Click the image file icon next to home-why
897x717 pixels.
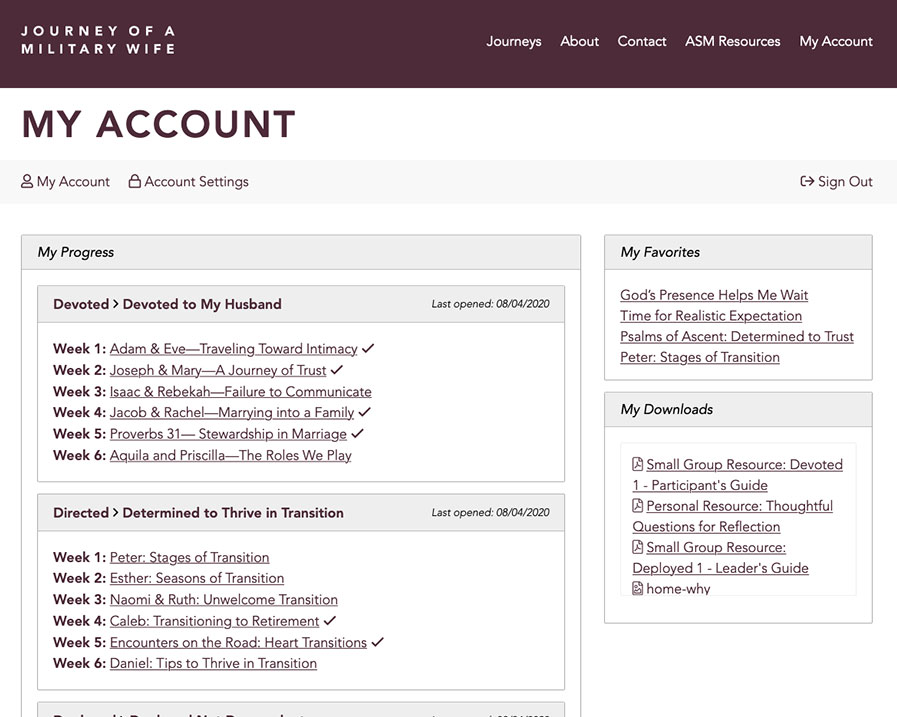click(x=636, y=589)
